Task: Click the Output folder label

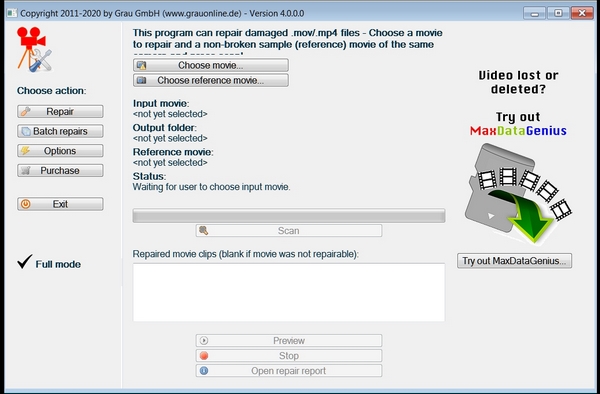Action: [165, 128]
